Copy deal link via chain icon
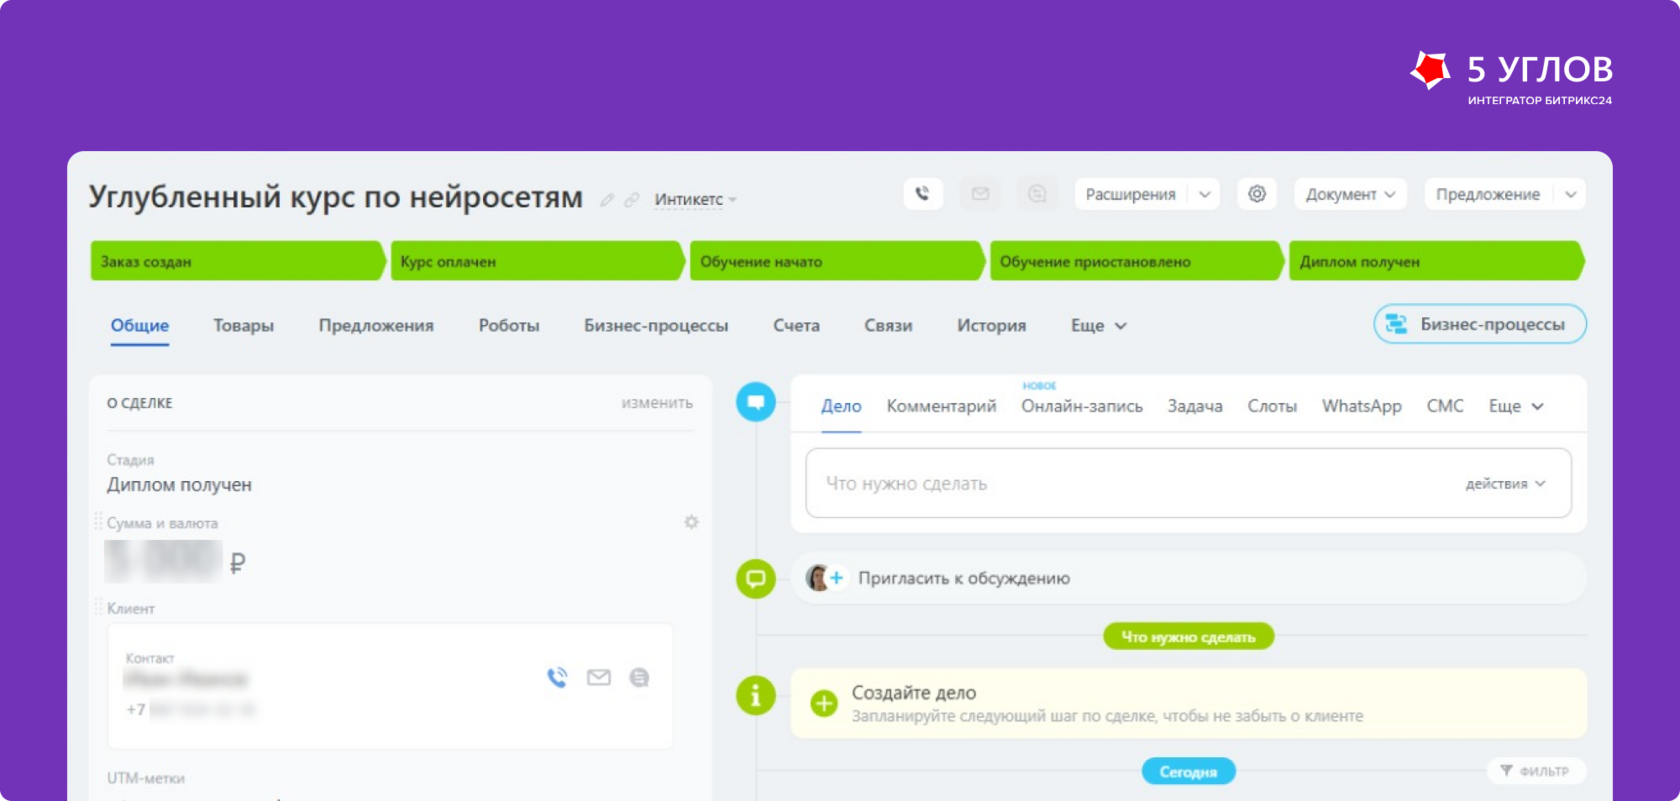1680x801 pixels. [x=631, y=200]
